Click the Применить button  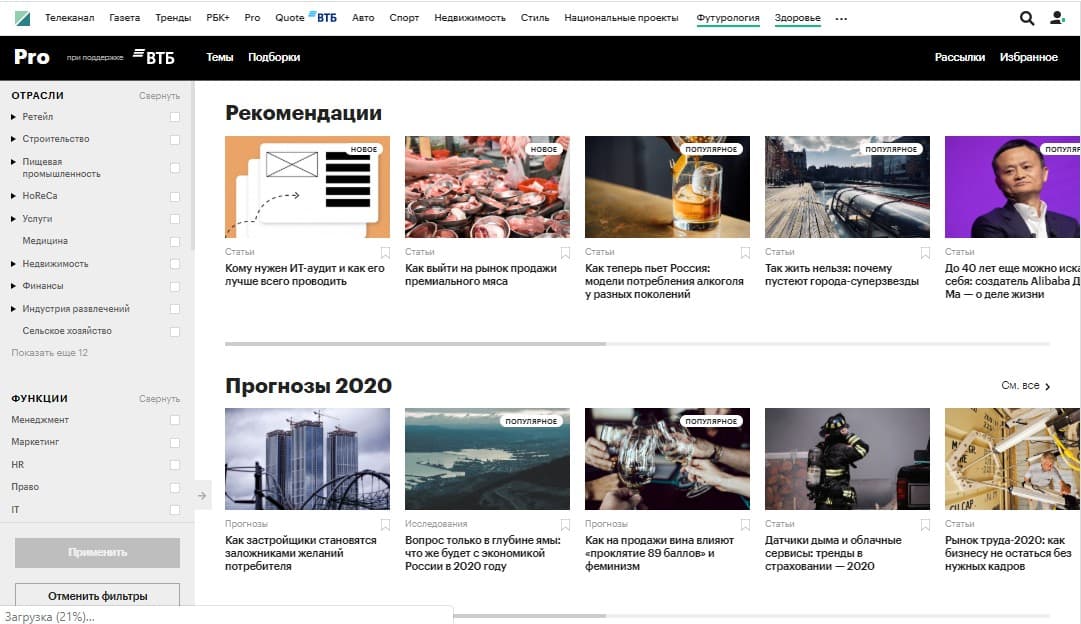(x=97, y=552)
